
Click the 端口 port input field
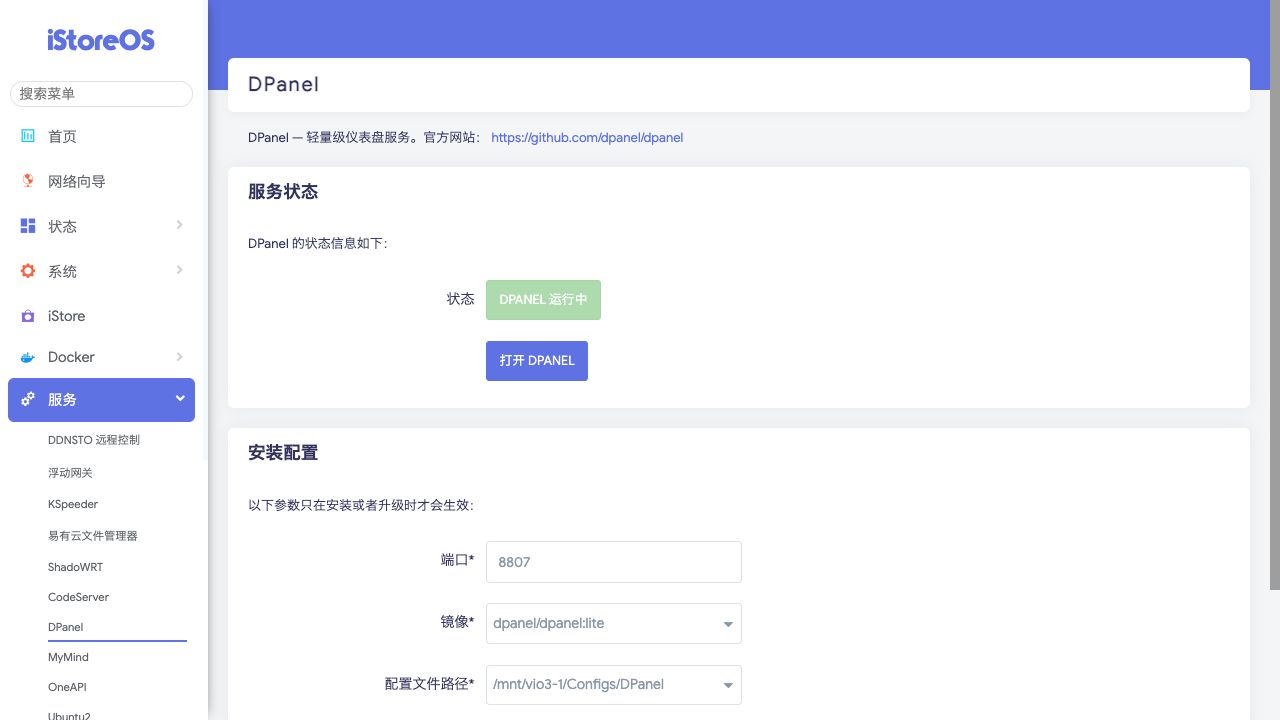[x=613, y=562]
